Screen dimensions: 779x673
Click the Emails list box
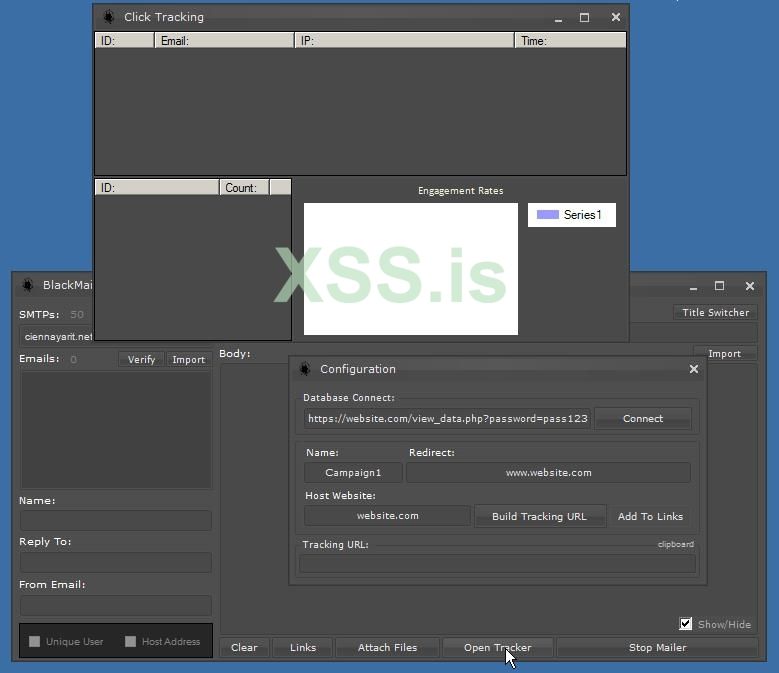[x=116, y=430]
